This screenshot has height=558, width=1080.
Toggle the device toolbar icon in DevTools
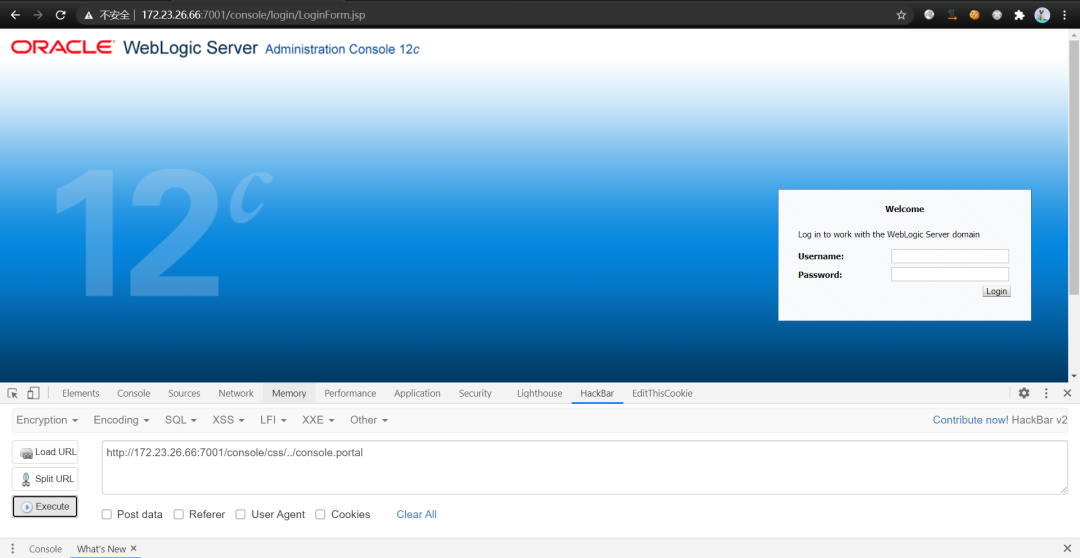click(33, 393)
